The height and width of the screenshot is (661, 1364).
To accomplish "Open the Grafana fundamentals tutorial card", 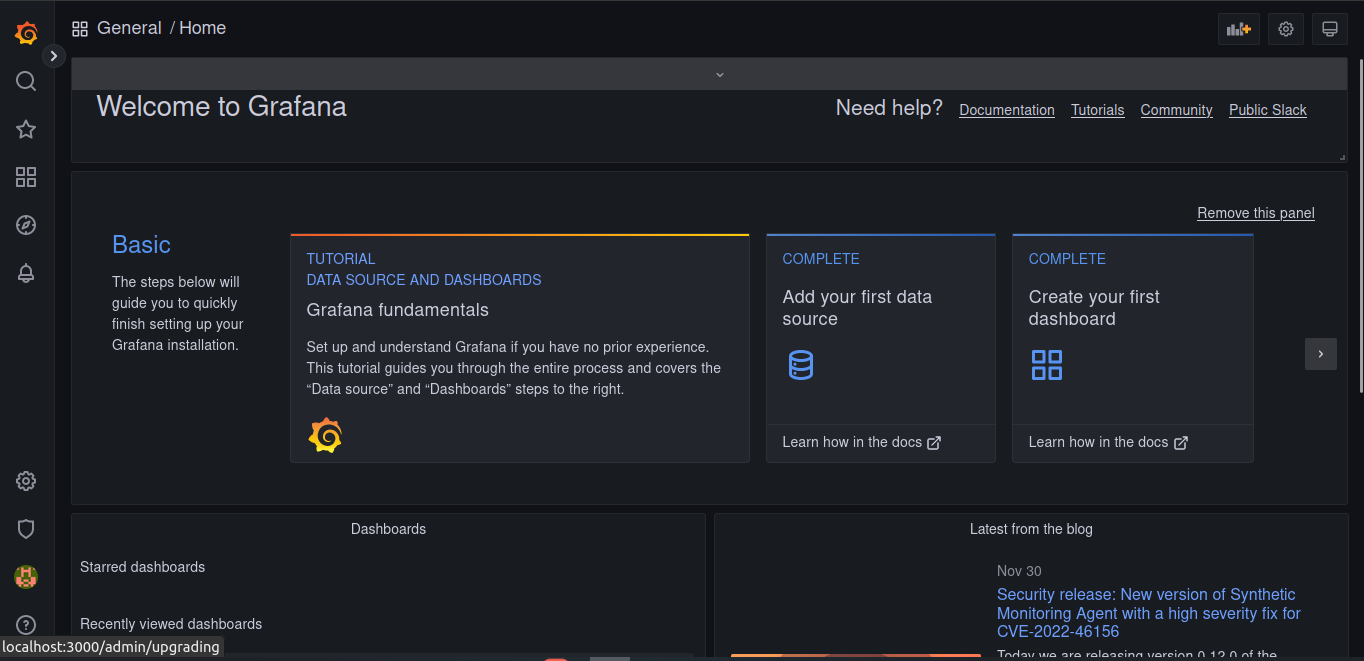I will click(520, 348).
